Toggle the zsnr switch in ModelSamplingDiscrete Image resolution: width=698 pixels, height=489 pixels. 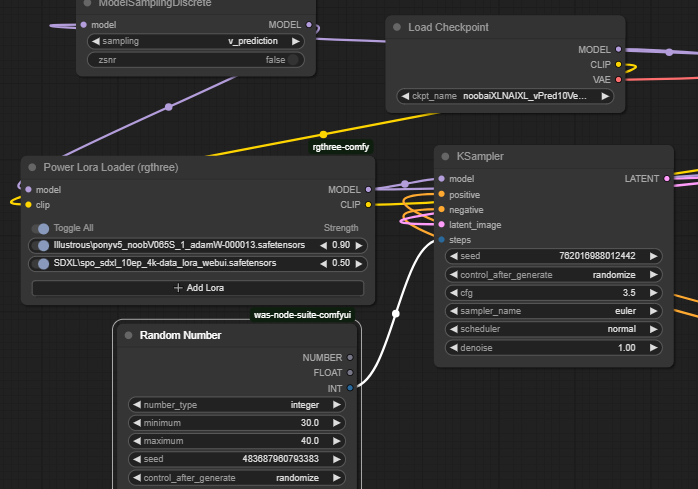coord(292,60)
